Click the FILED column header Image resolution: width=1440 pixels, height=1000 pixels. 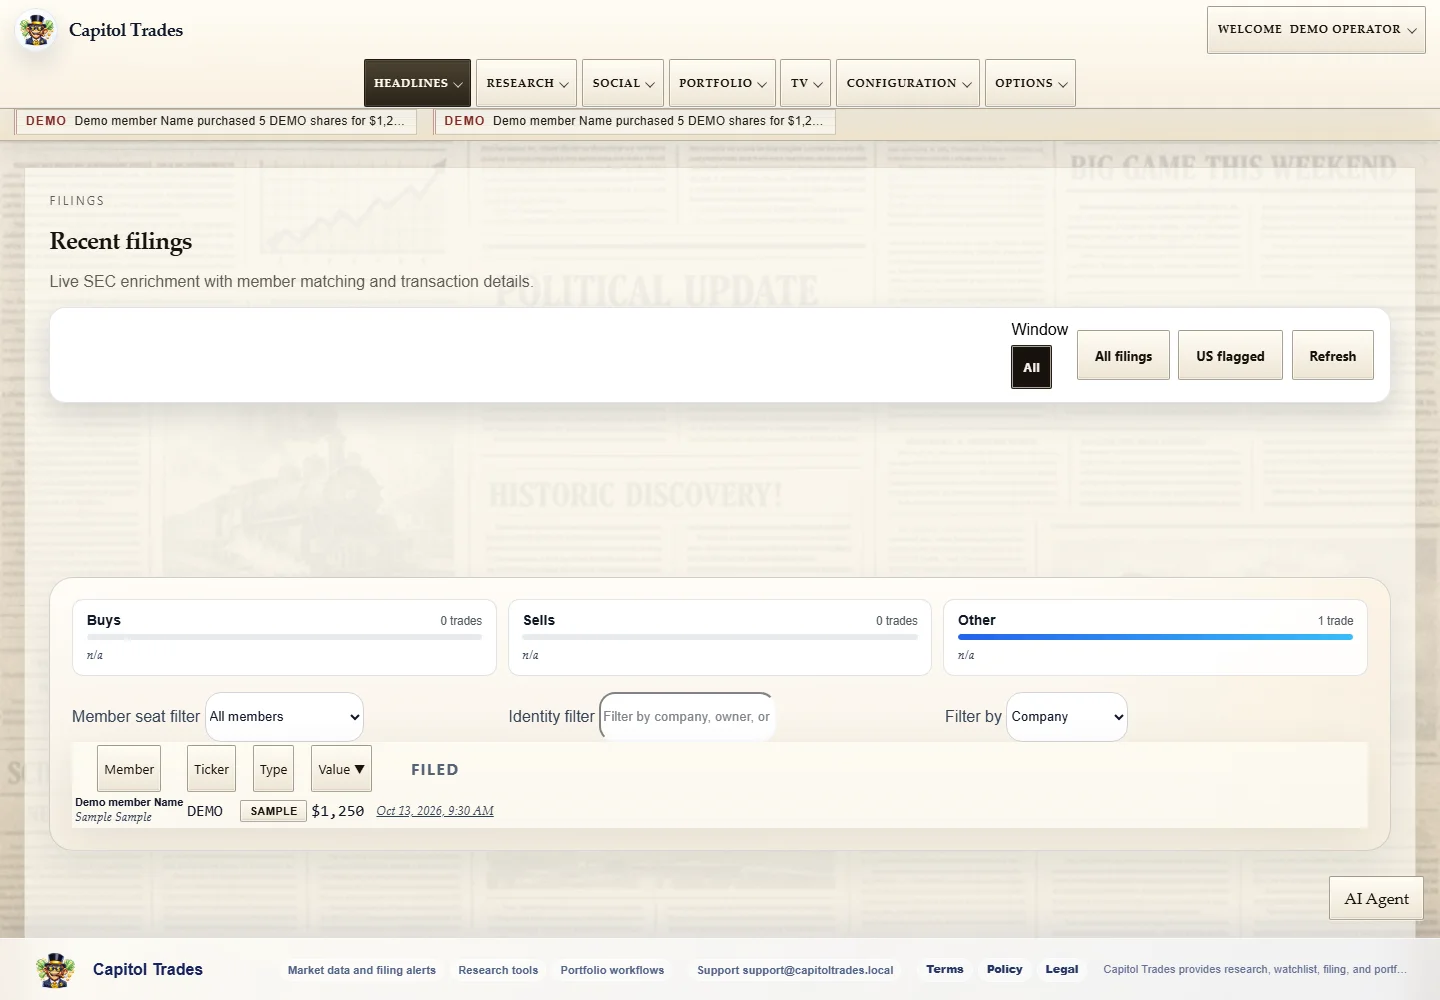(x=435, y=770)
